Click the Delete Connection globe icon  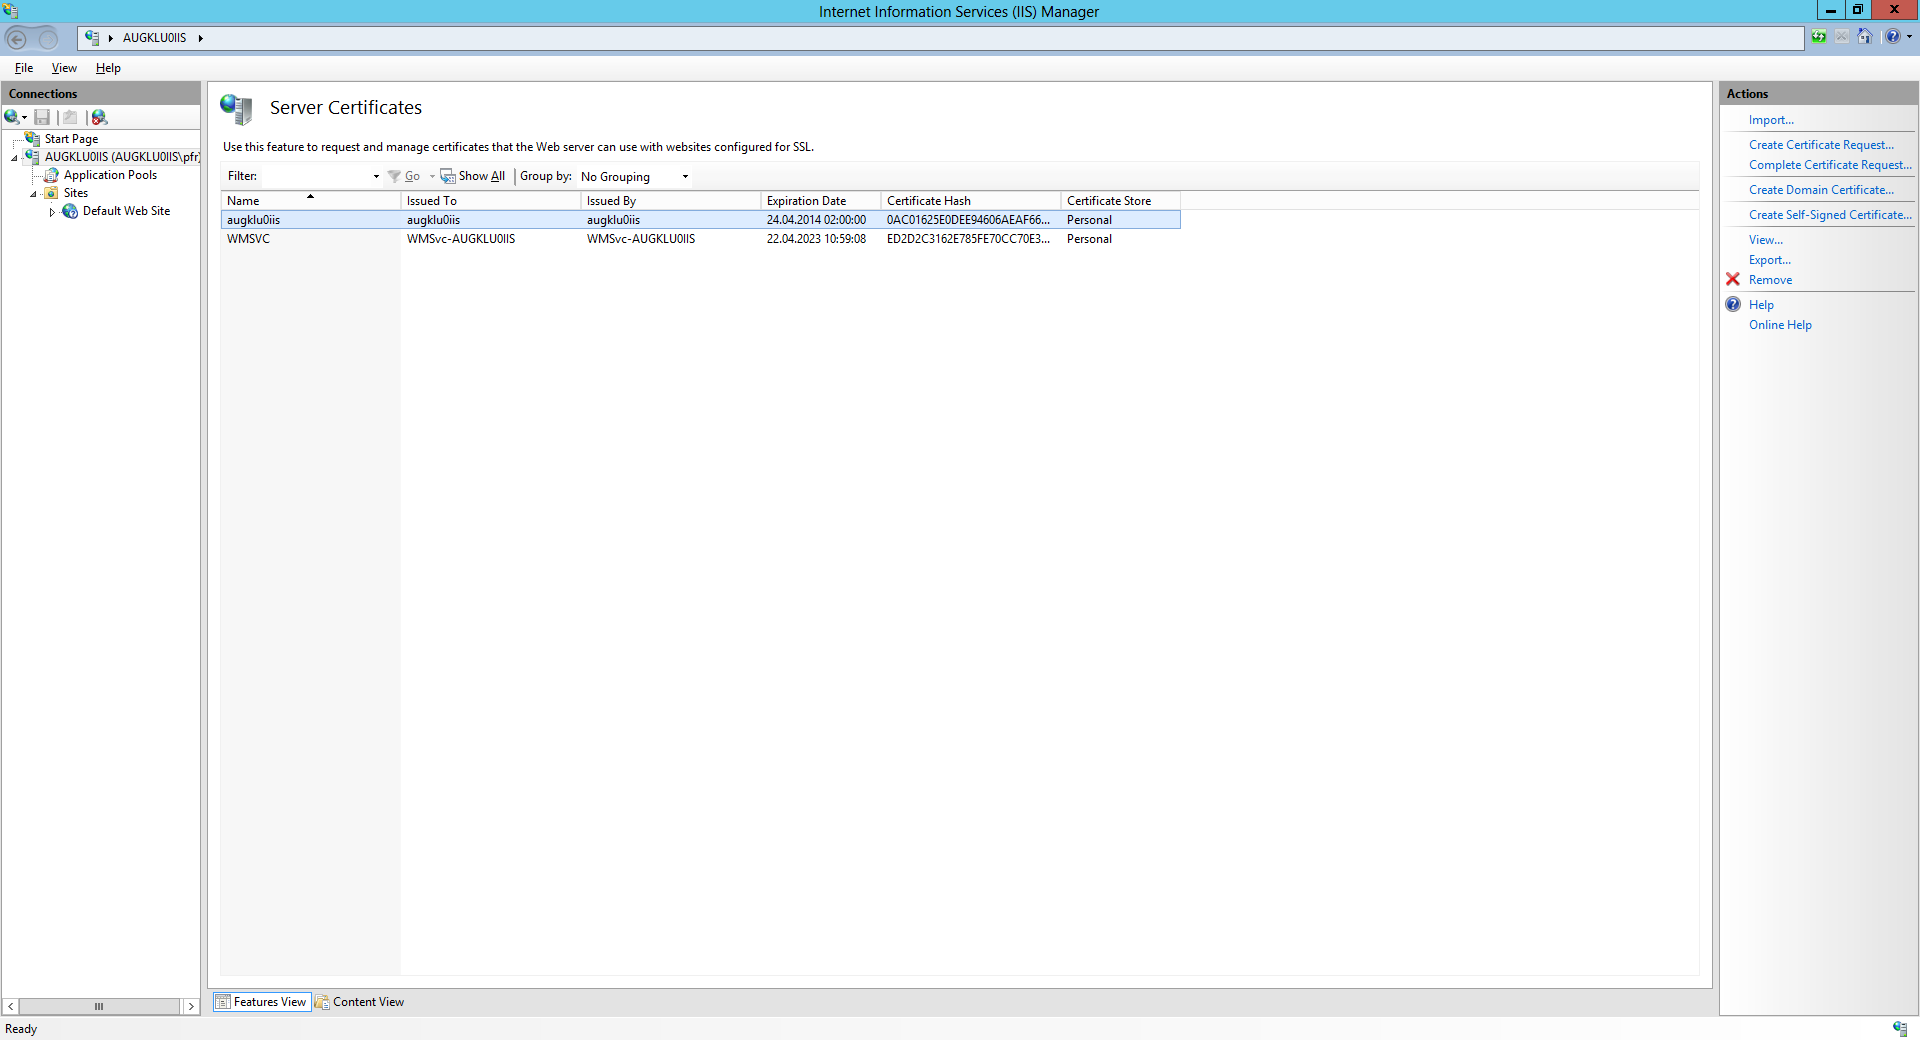click(x=99, y=117)
